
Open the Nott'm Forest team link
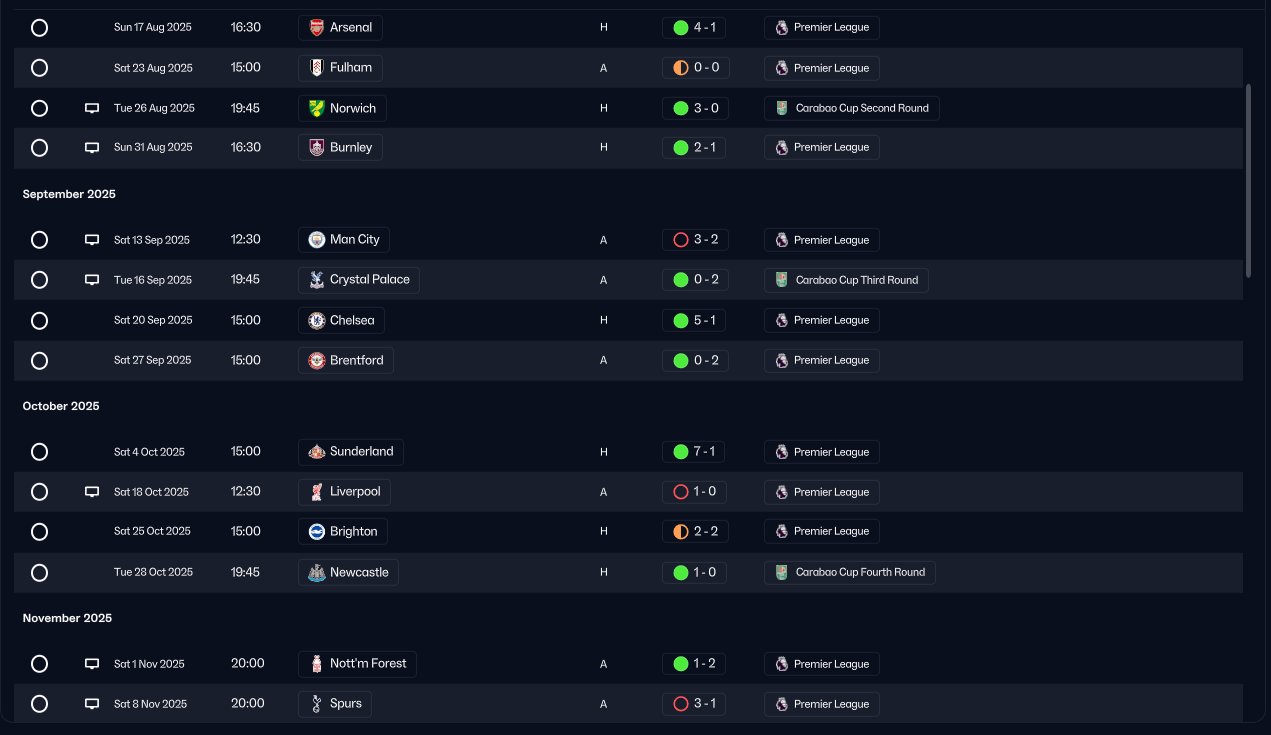[x=357, y=664]
